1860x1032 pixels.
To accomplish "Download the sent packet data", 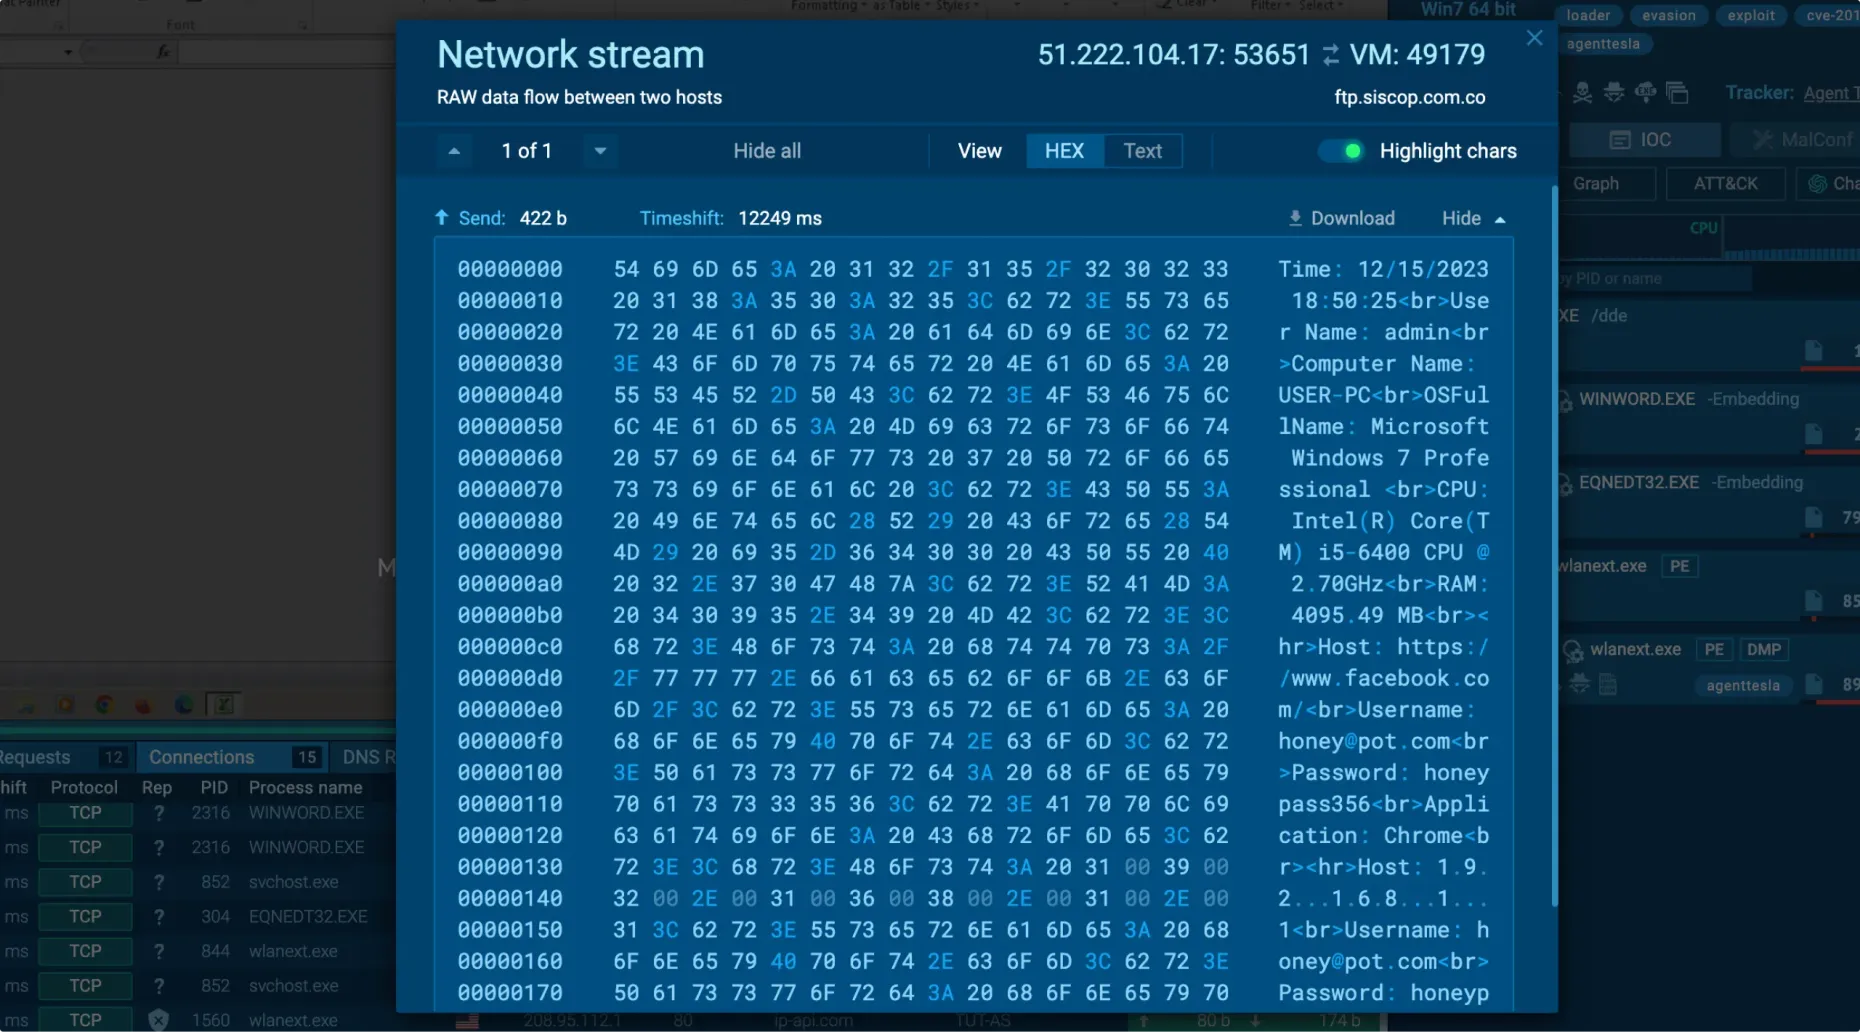I will 1341,218.
